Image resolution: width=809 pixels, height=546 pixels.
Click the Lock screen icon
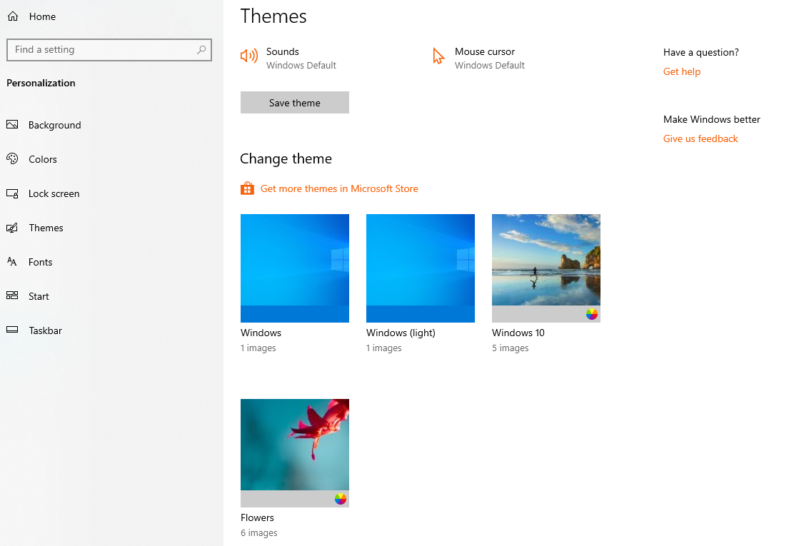(x=12, y=194)
